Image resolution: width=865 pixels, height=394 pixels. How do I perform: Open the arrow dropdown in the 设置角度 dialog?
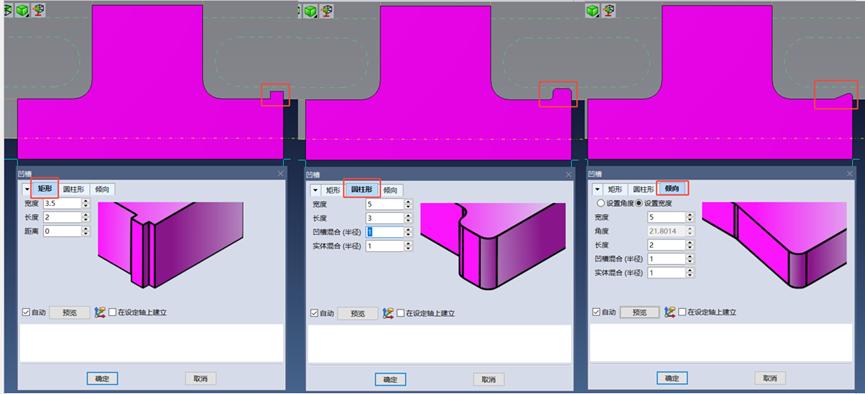[x=597, y=189]
